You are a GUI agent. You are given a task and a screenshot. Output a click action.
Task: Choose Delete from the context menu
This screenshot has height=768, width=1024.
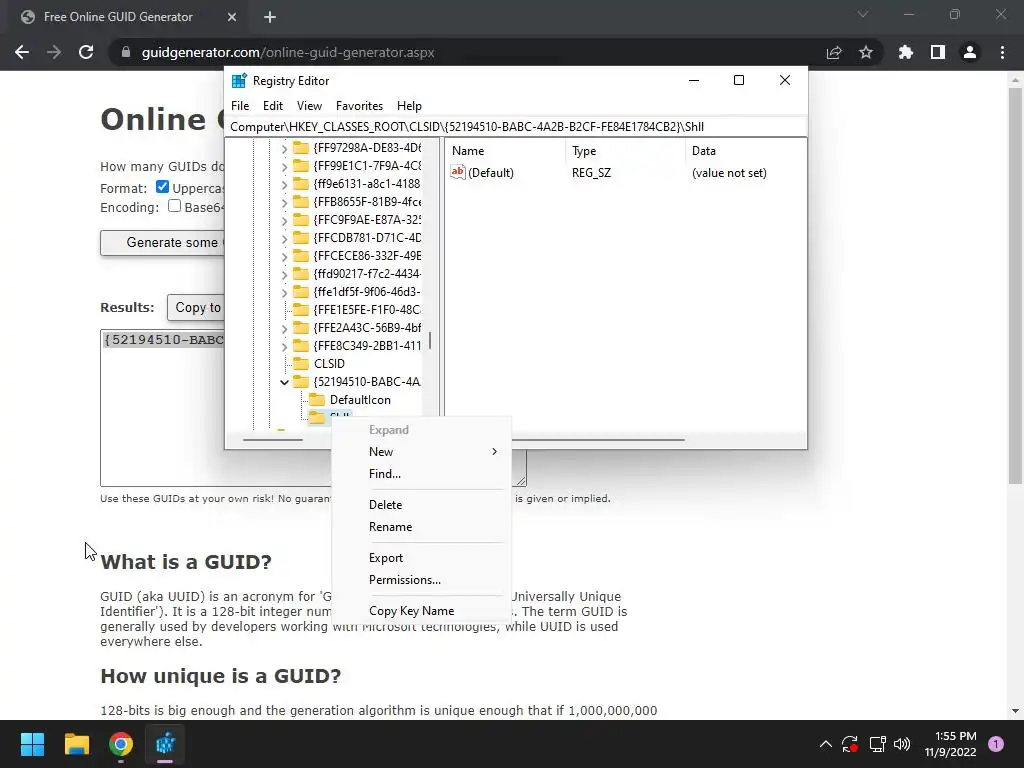(x=421, y=505)
